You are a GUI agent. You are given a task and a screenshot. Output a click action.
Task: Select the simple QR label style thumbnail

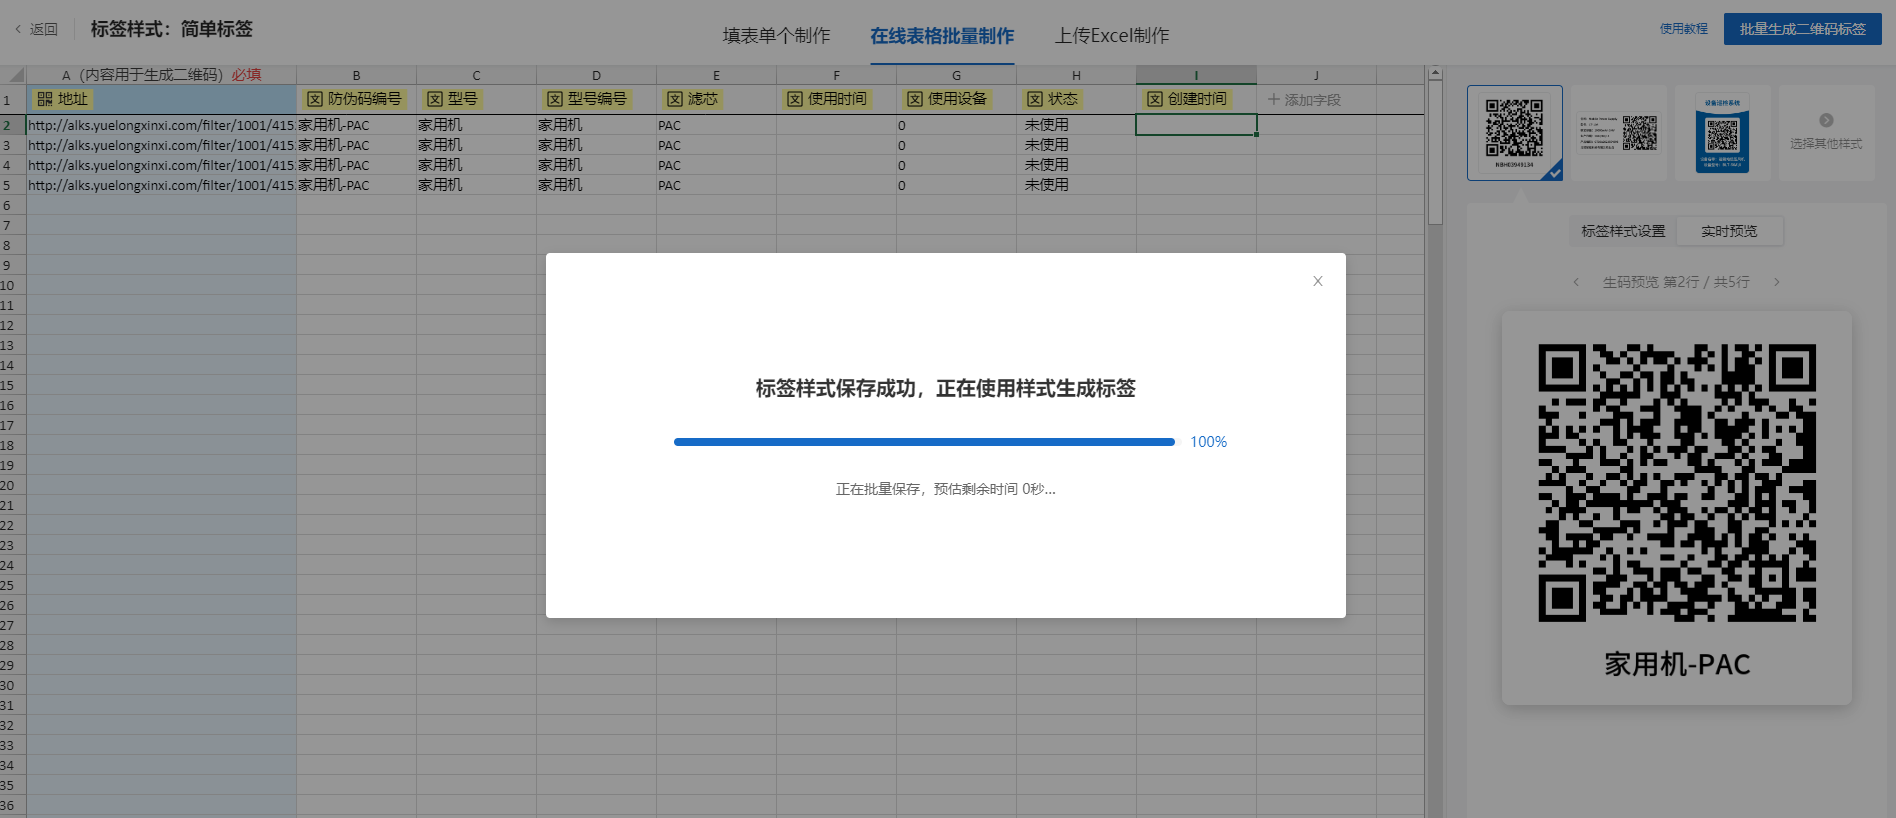coord(1514,133)
